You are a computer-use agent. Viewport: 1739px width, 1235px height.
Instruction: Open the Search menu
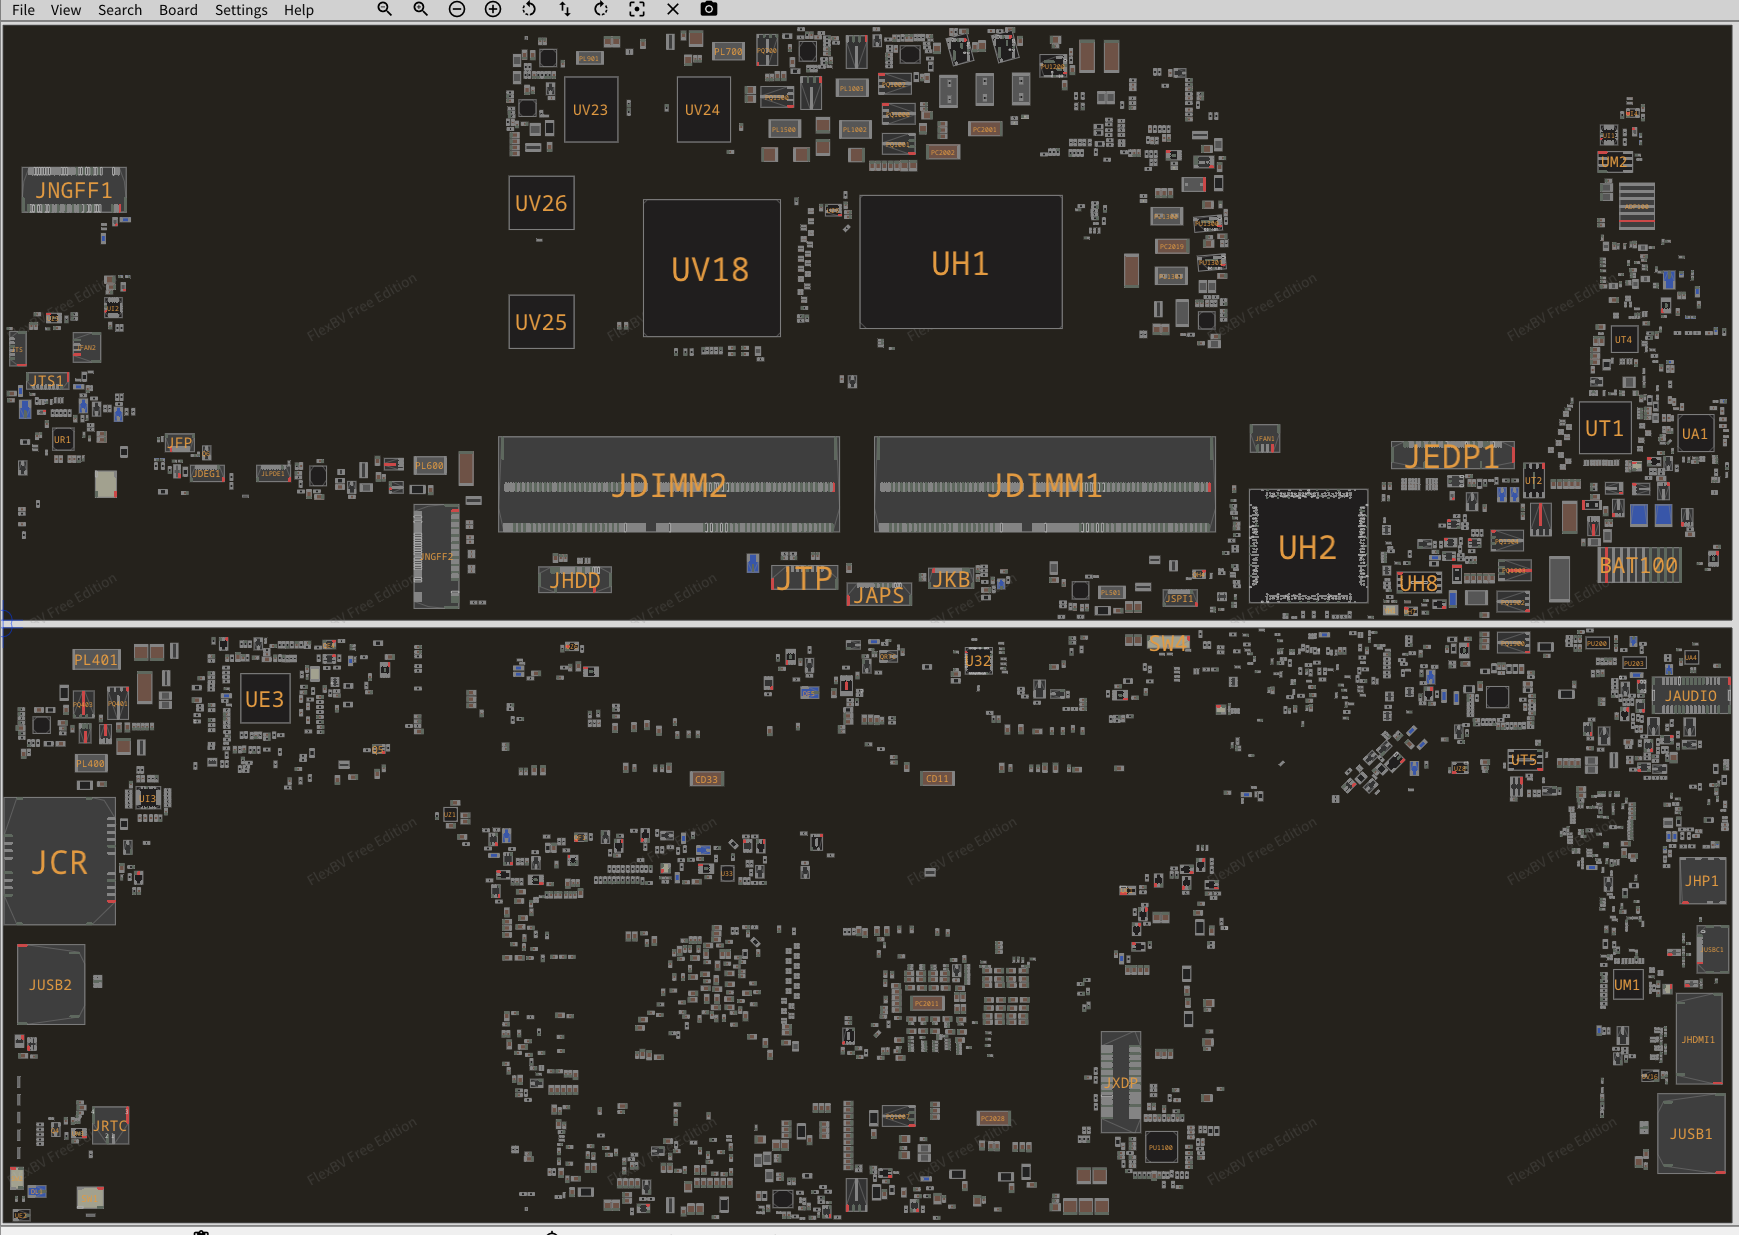pyautogui.click(x=120, y=10)
